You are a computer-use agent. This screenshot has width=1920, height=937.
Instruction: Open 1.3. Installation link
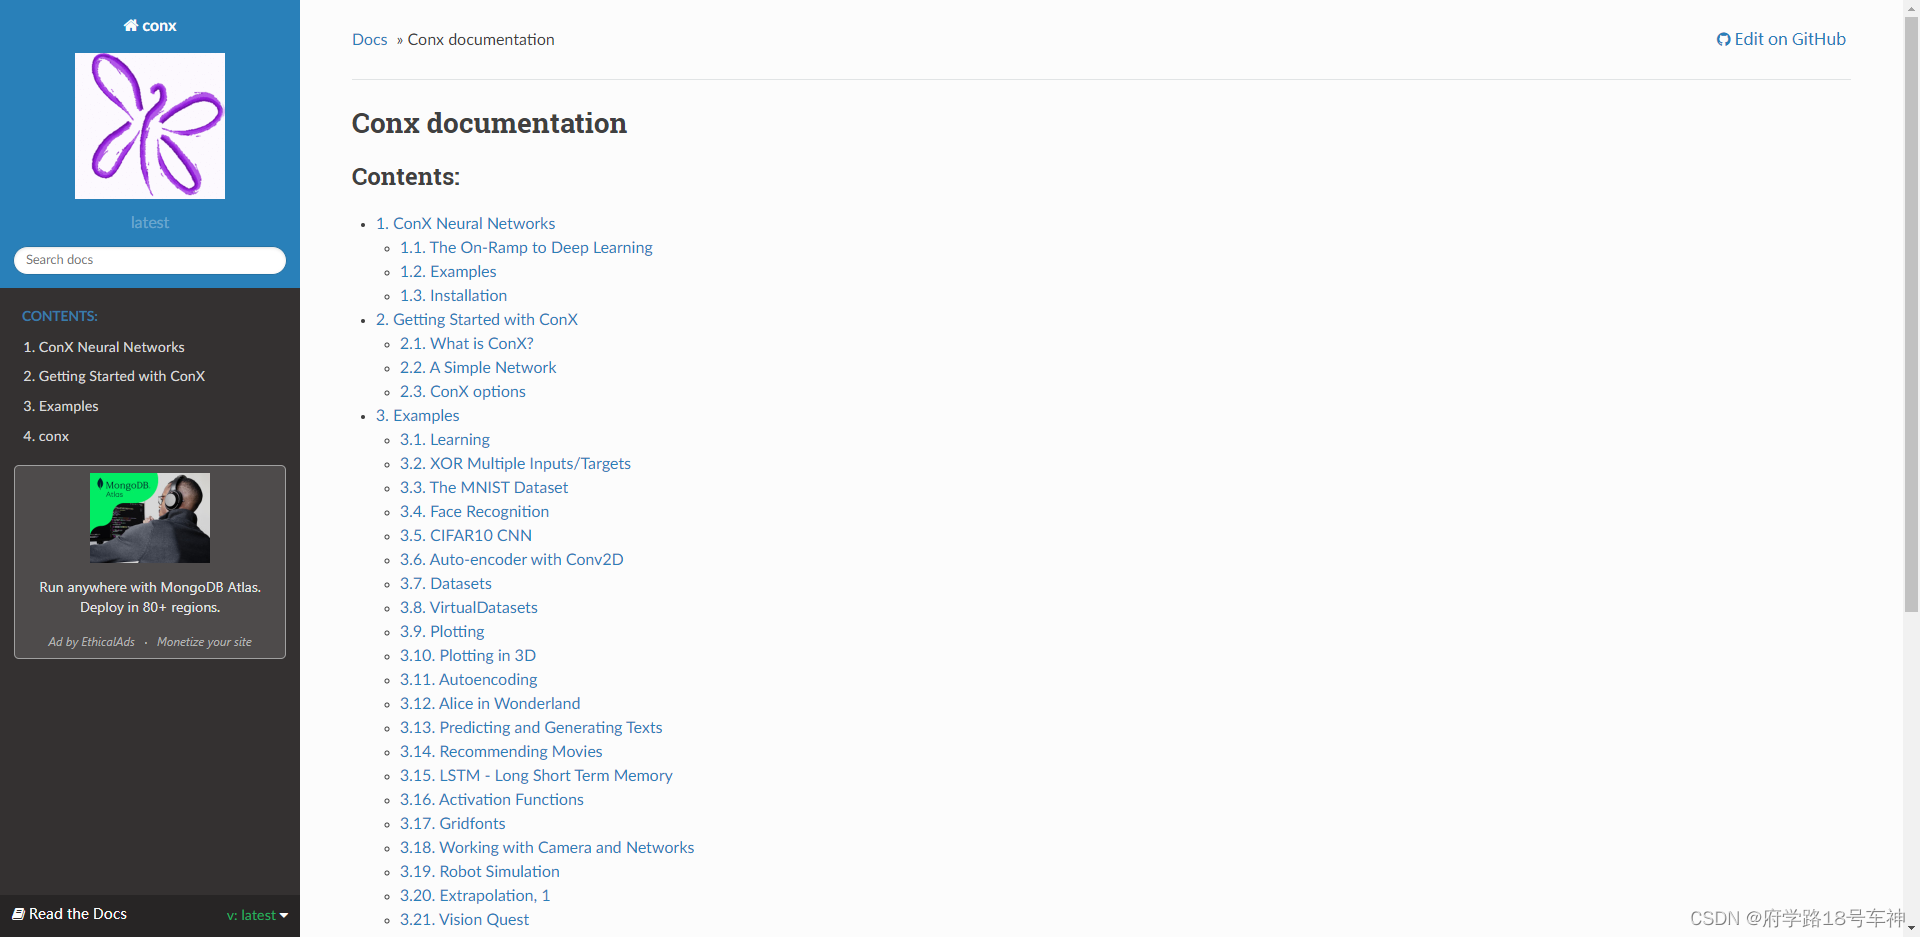453,296
